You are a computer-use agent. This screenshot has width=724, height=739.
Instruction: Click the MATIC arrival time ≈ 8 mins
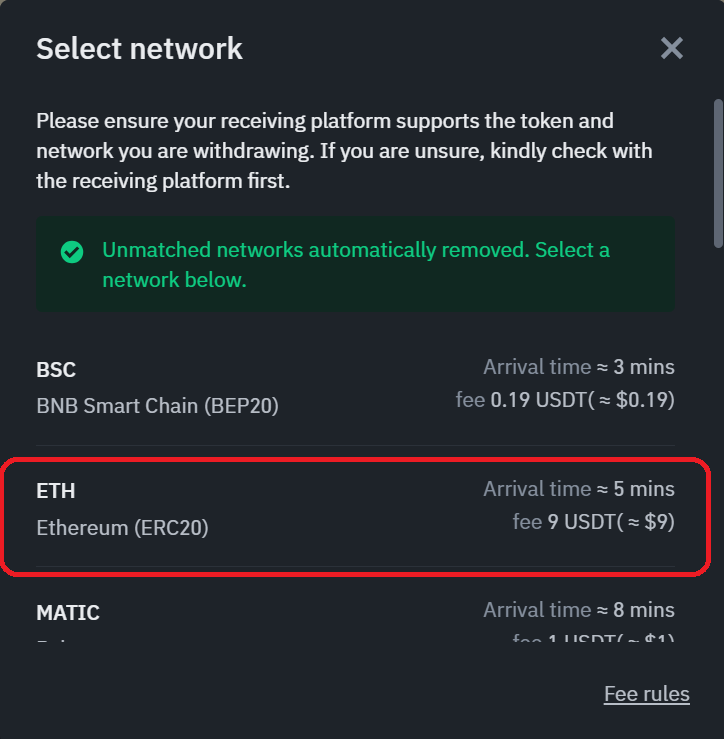(x=579, y=610)
